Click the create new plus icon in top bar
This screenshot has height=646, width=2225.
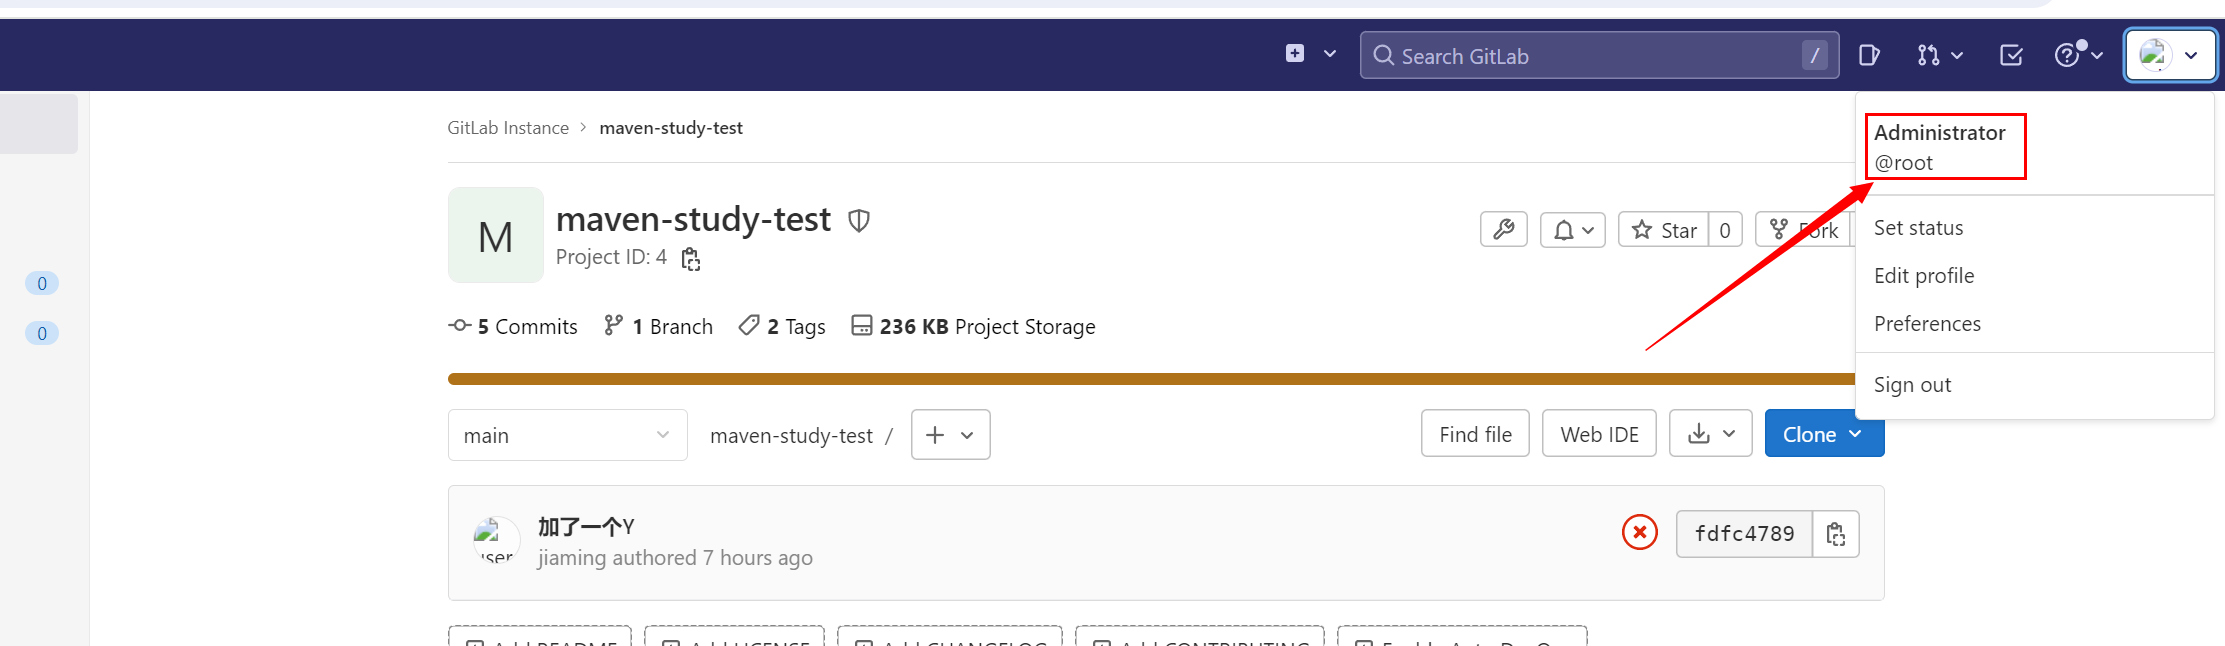coord(1295,53)
